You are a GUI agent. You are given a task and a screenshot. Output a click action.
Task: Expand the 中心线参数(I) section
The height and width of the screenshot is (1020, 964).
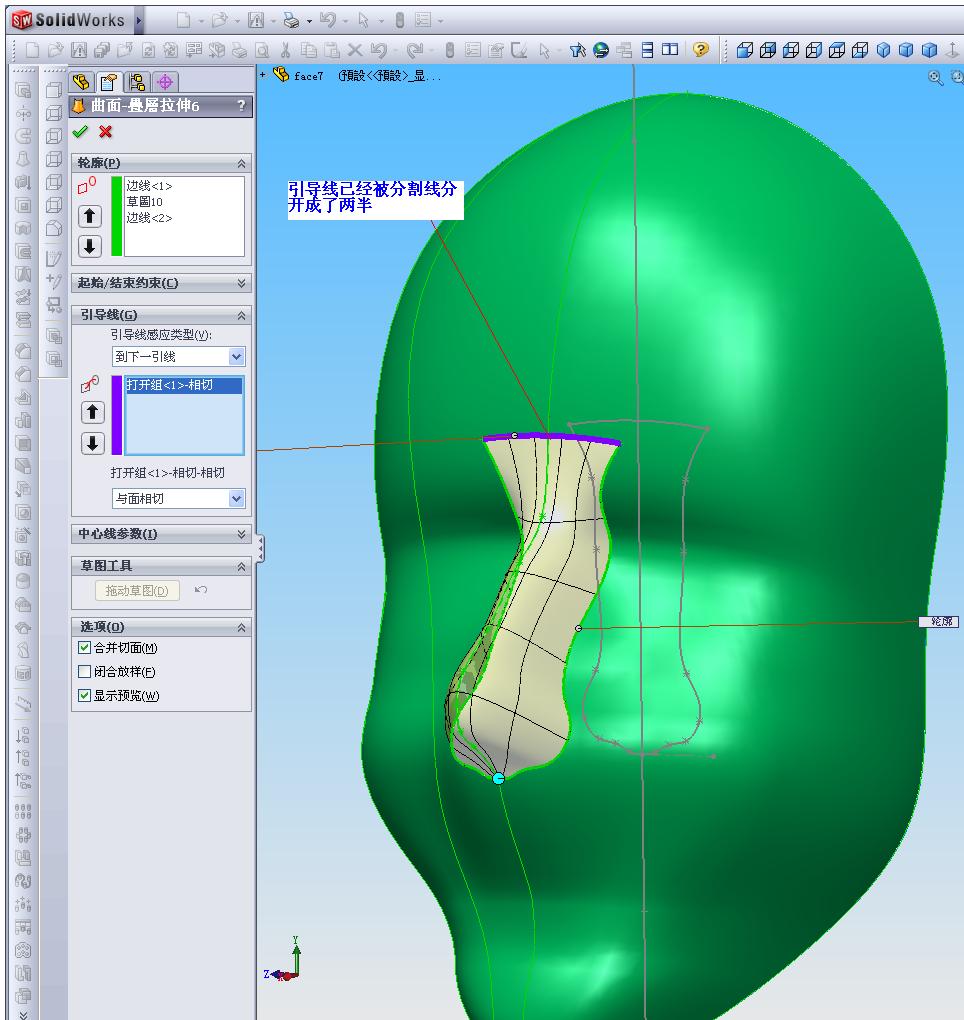pyautogui.click(x=241, y=534)
